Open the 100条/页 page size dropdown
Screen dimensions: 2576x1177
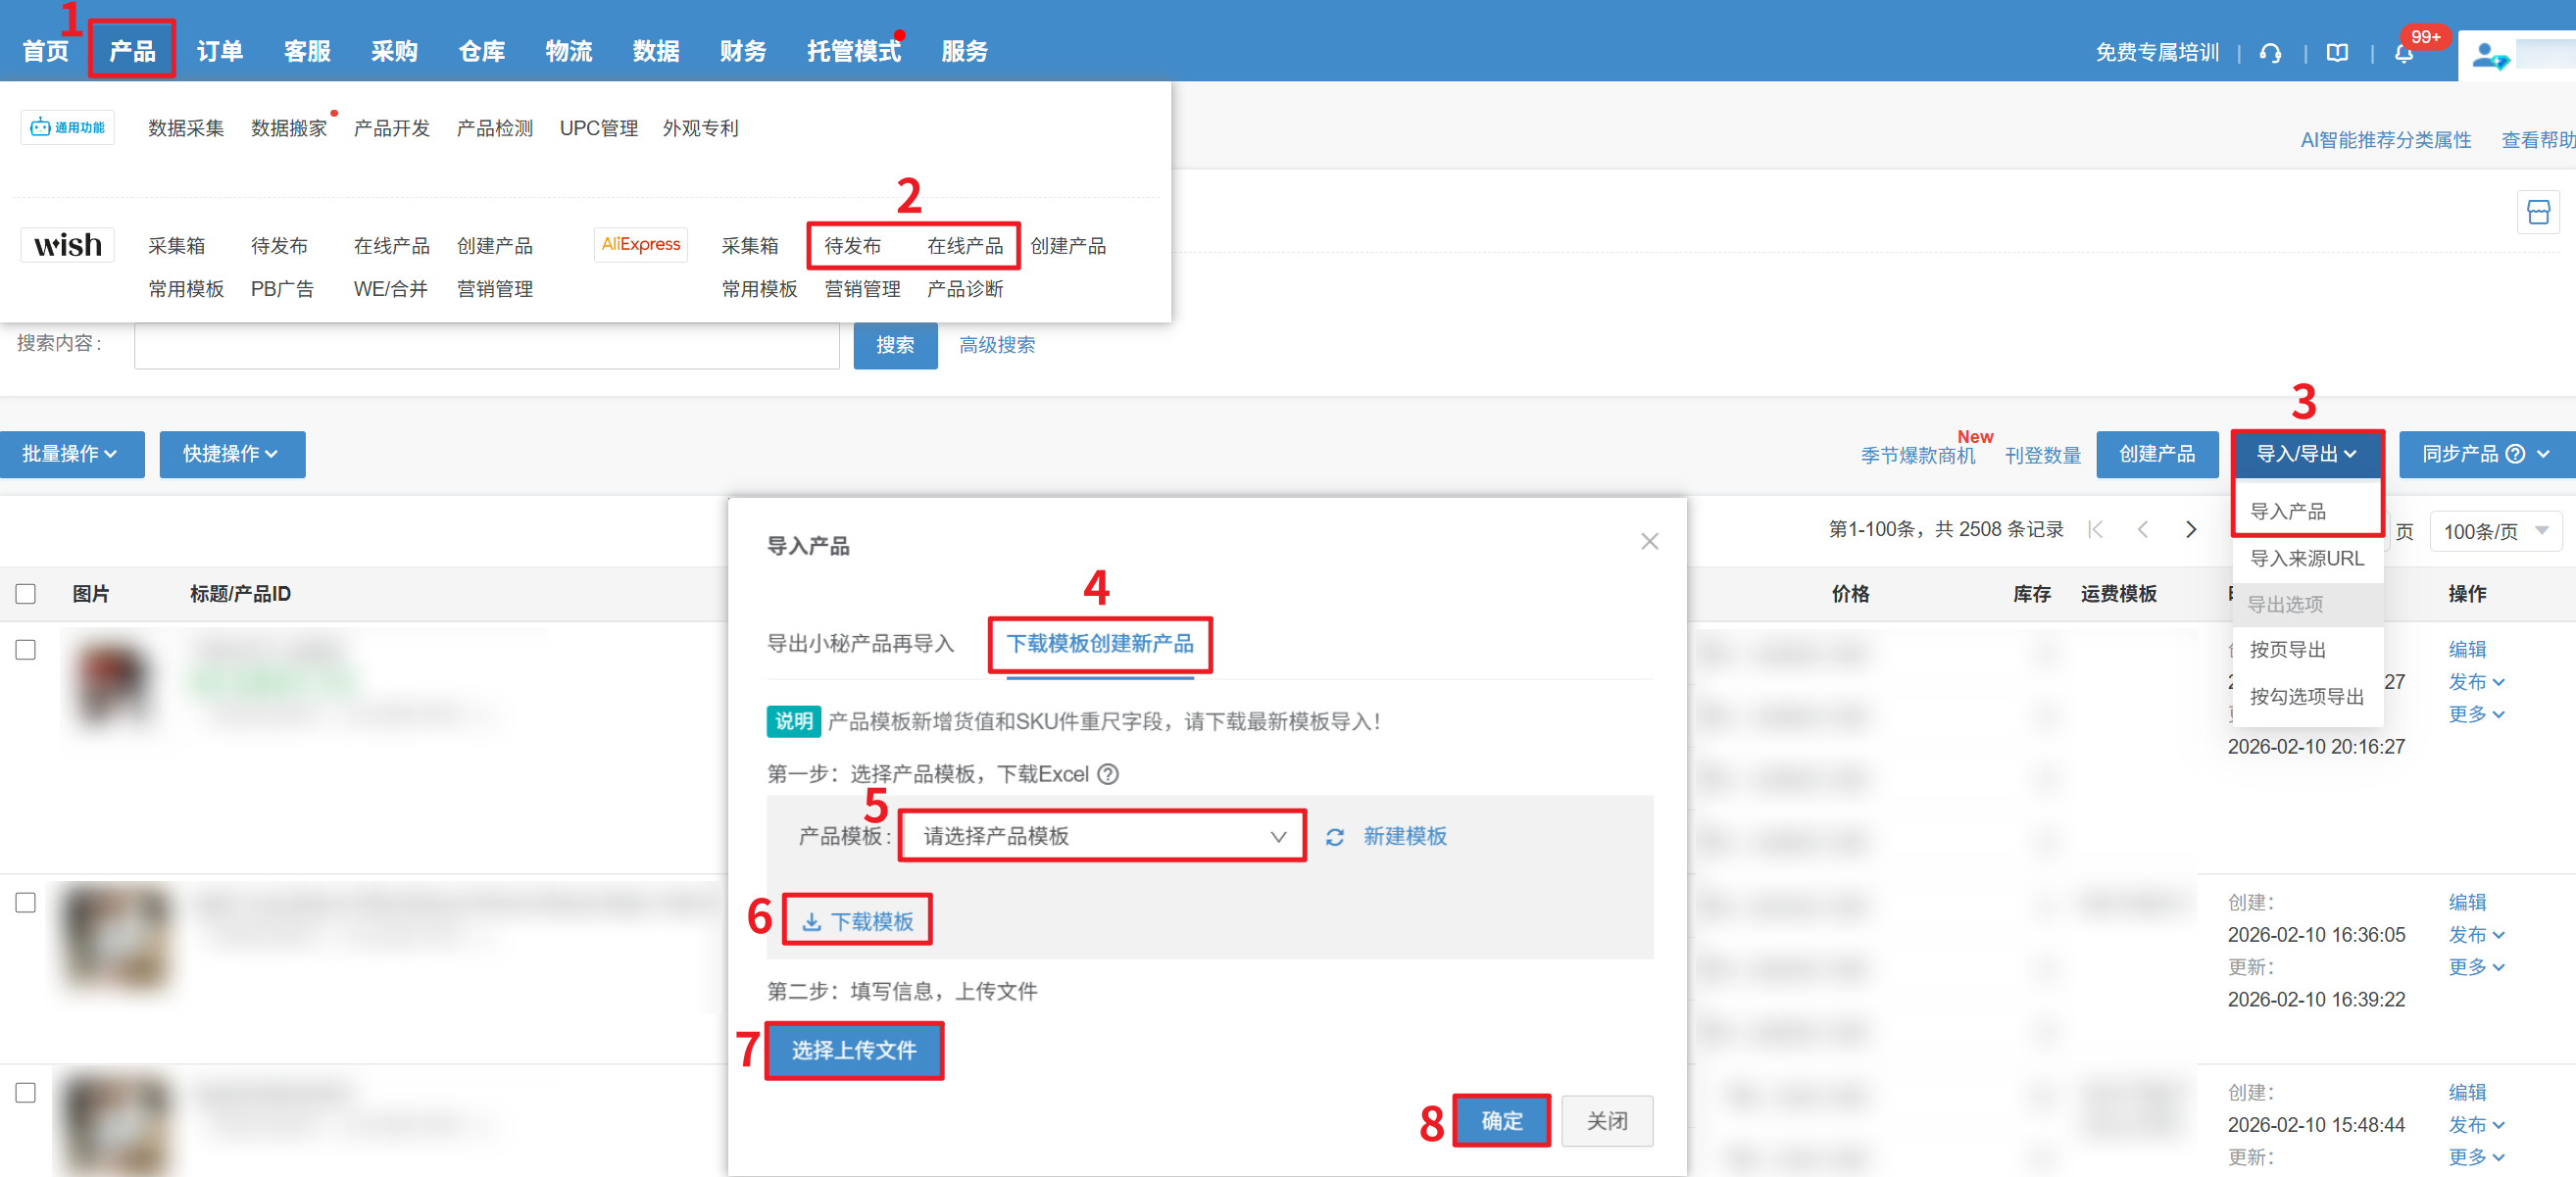2495,531
